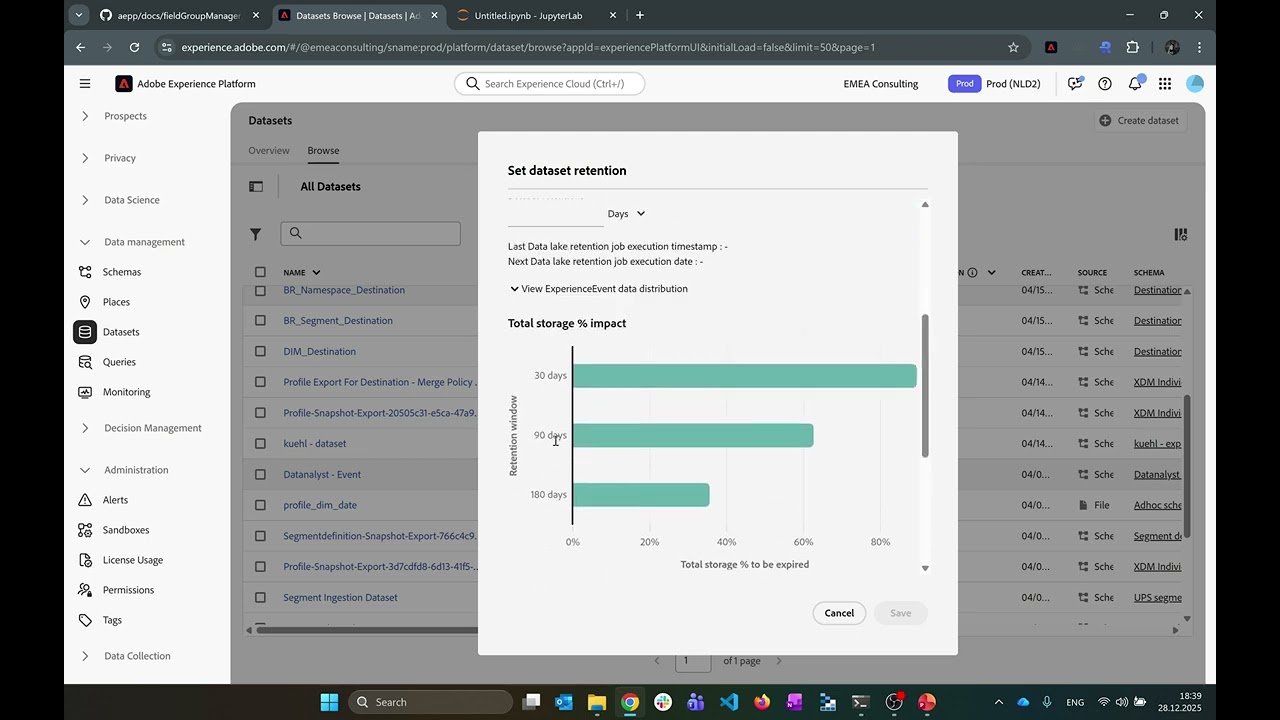Click the 30 days retention bar

pos(745,376)
